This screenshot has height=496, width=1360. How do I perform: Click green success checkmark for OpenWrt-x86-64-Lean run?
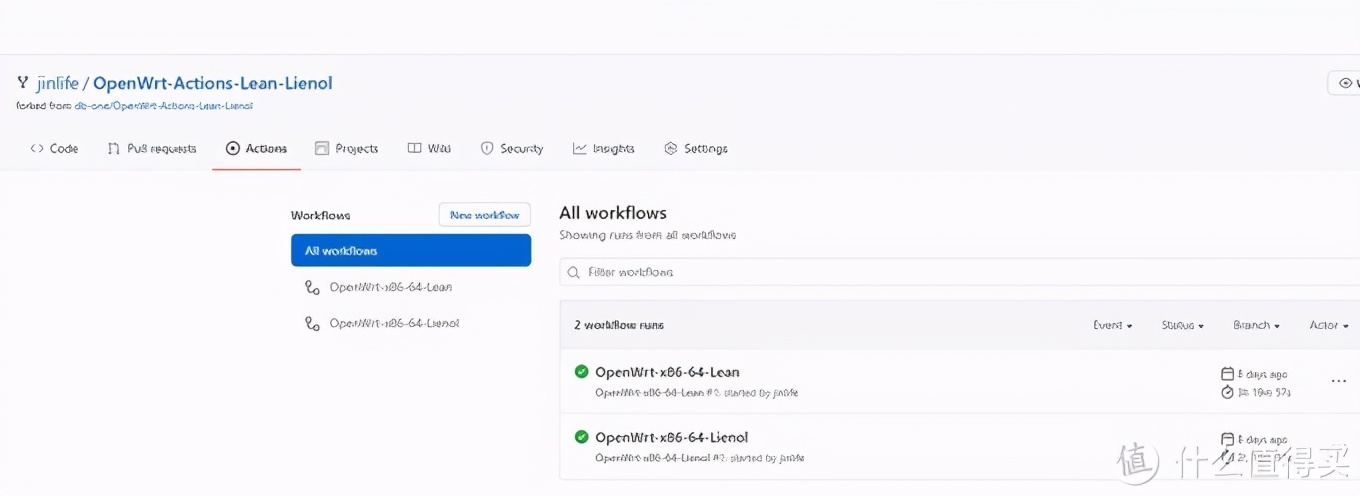click(x=581, y=372)
